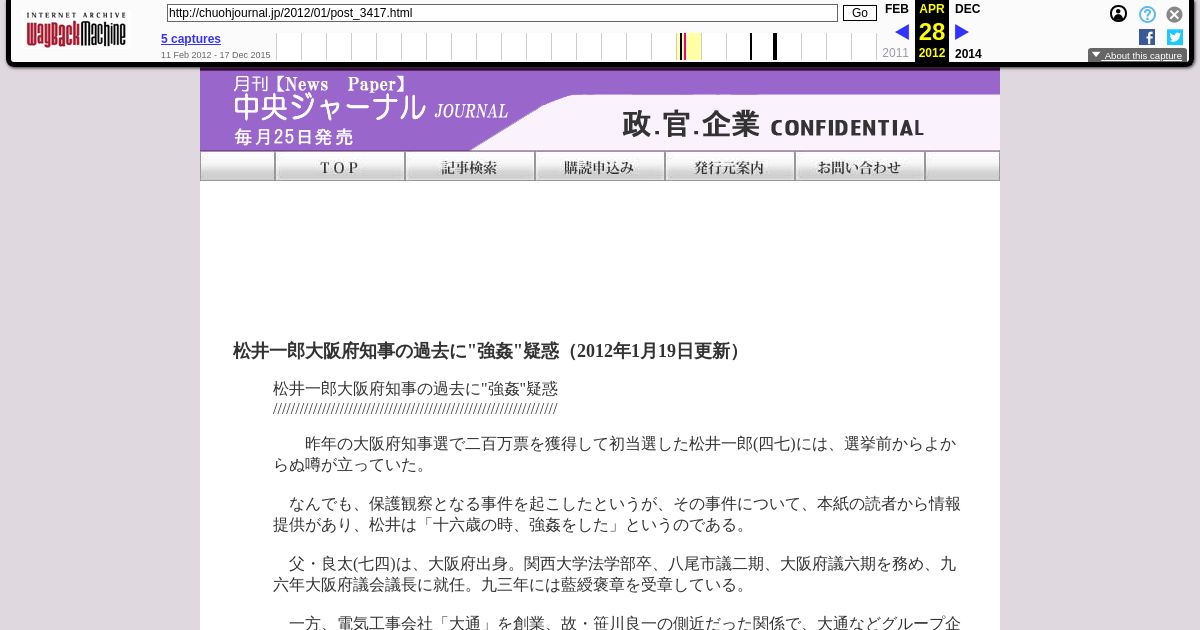Click the article headline 松井一郎大阪府知事の過去に
Viewport: 1200px width, 630px height.
(490, 351)
